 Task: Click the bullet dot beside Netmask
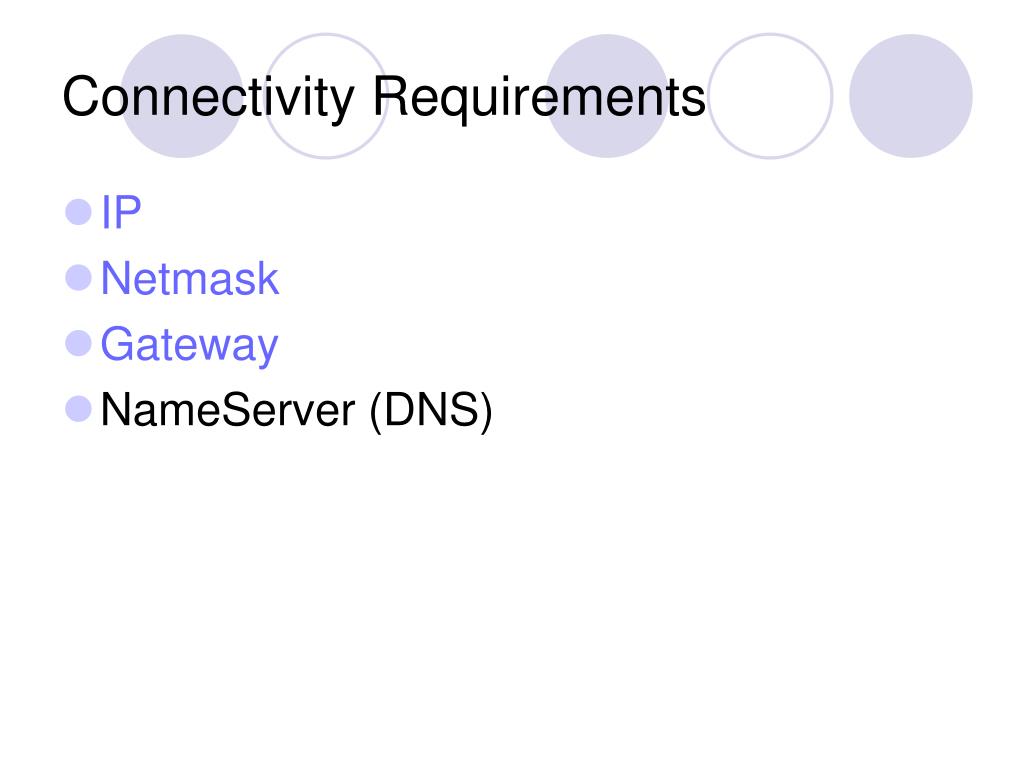pyautogui.click(x=78, y=278)
